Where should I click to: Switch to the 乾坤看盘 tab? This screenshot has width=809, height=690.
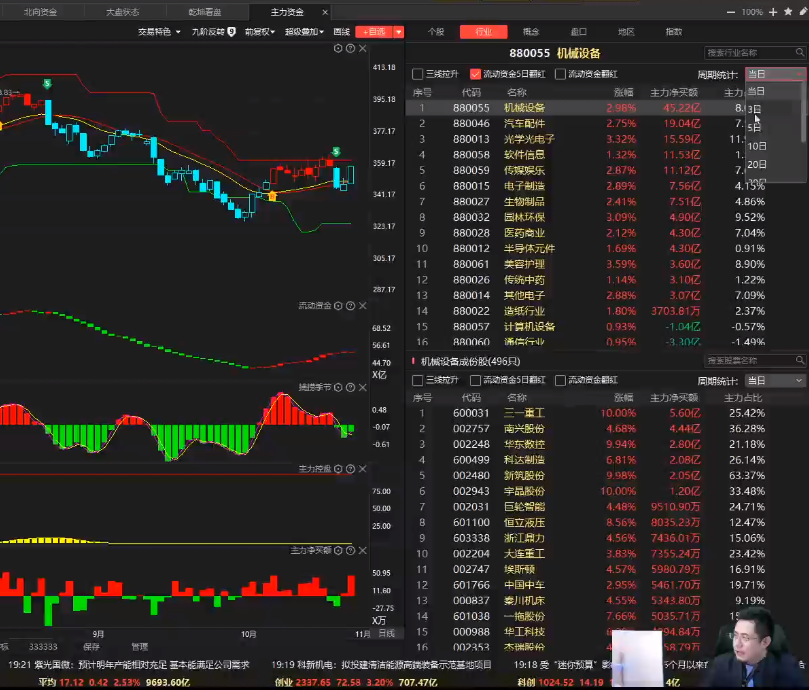click(205, 12)
